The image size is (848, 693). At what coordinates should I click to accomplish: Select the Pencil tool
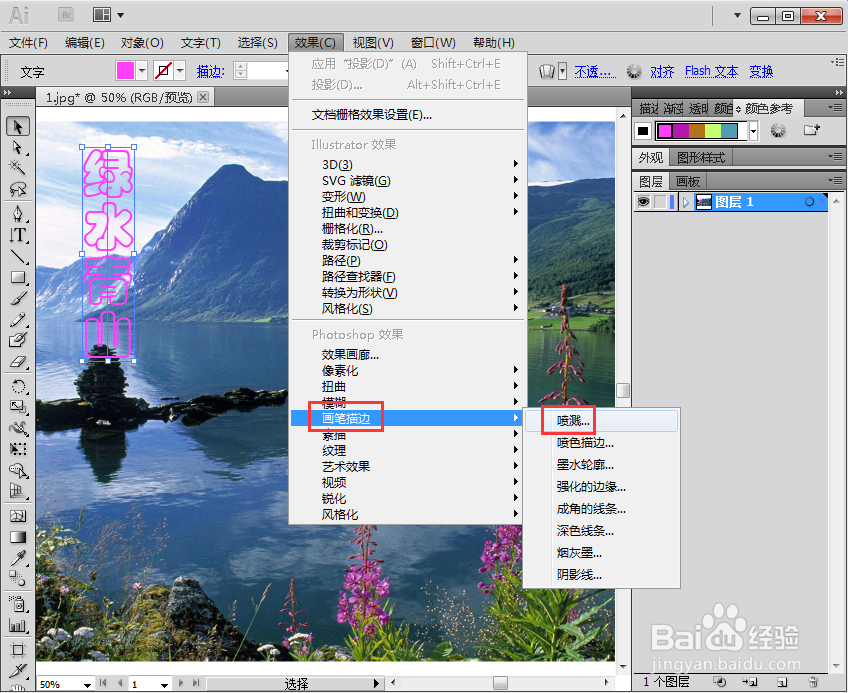(x=18, y=320)
